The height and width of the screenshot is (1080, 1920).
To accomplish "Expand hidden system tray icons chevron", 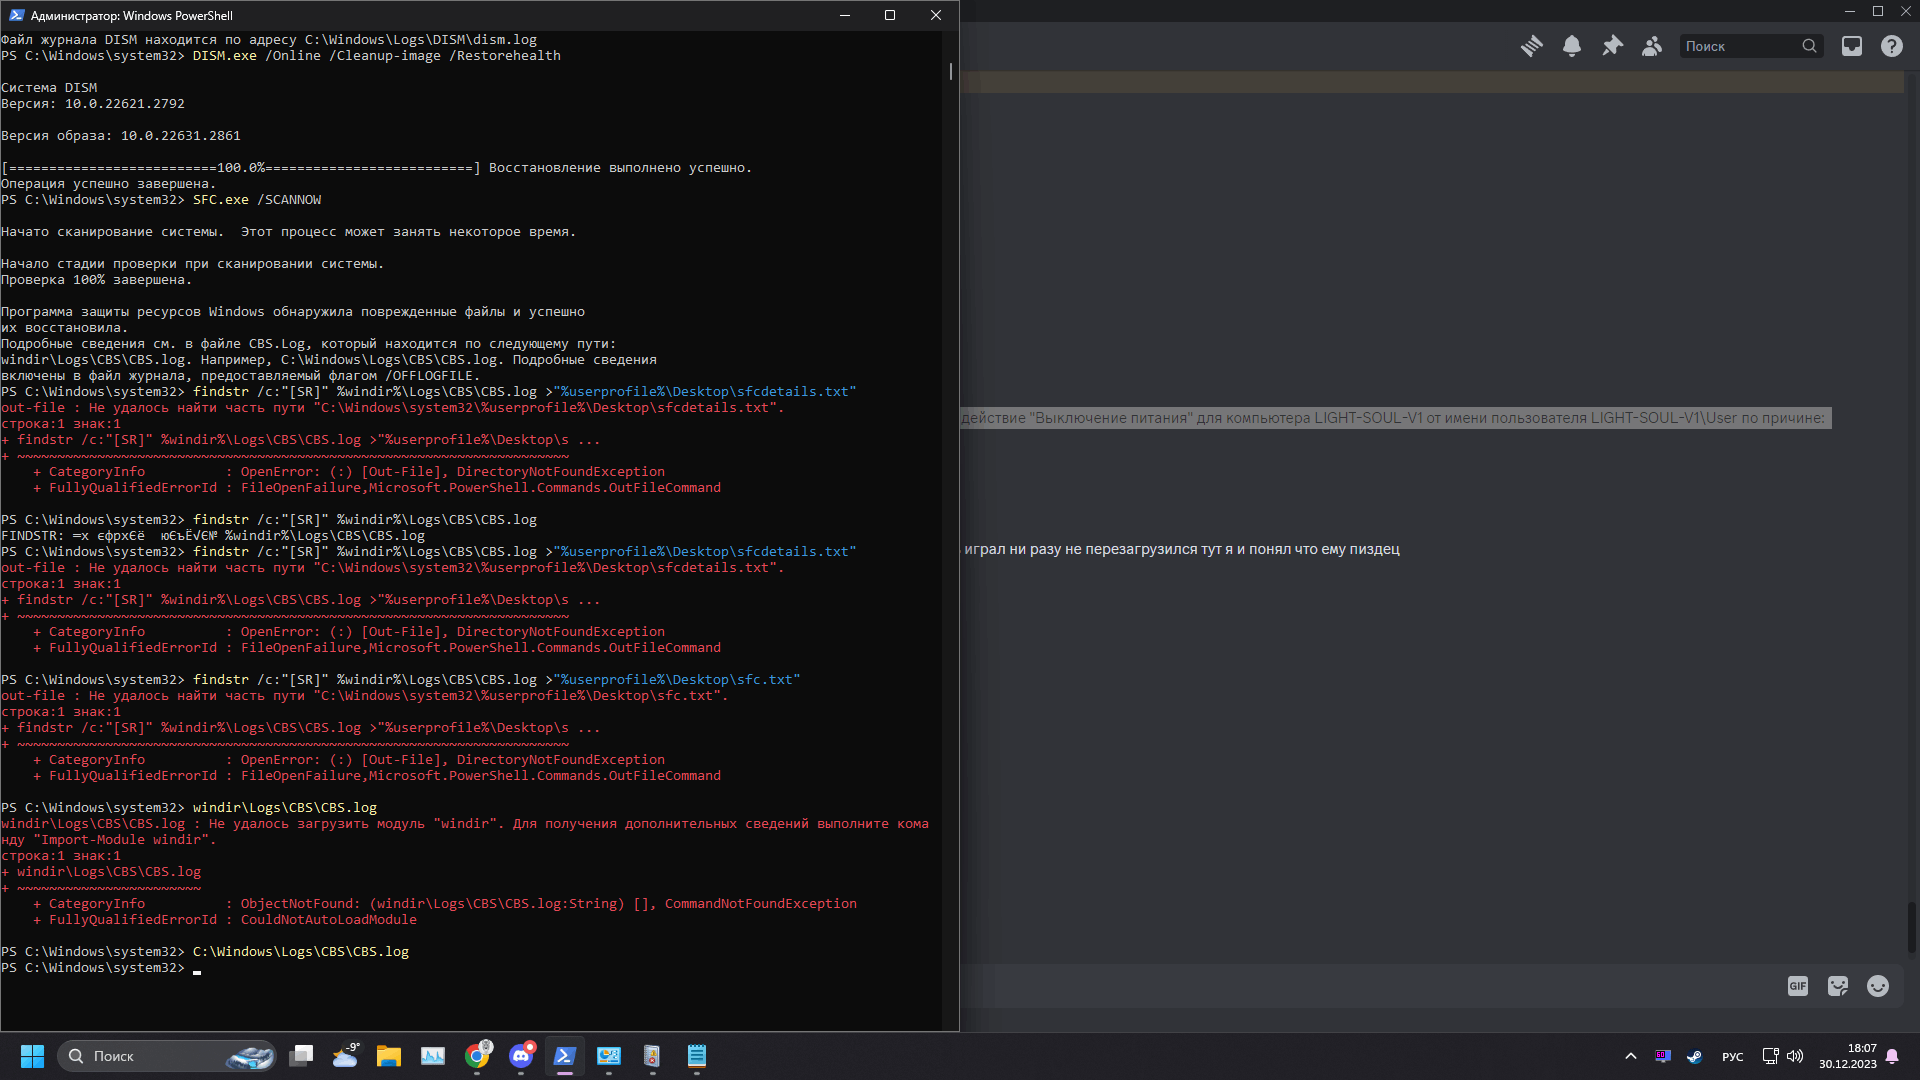I will (x=1631, y=1056).
